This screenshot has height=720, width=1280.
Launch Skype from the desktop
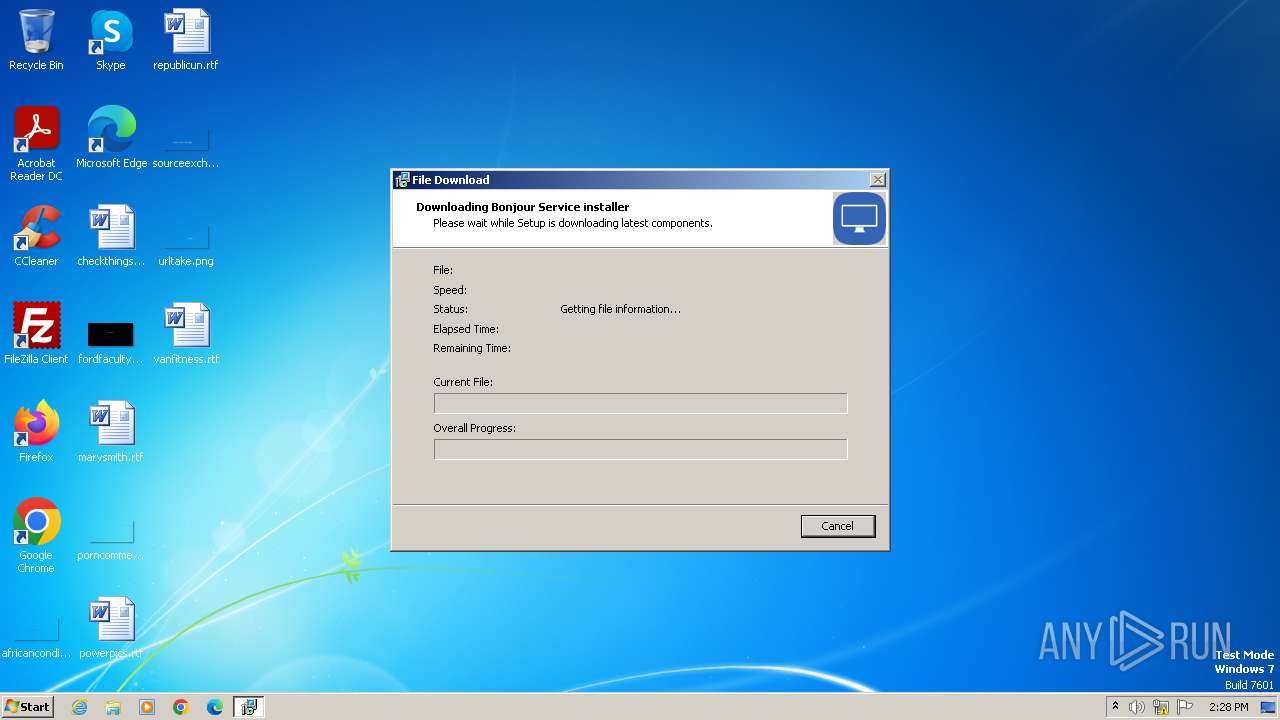click(111, 40)
